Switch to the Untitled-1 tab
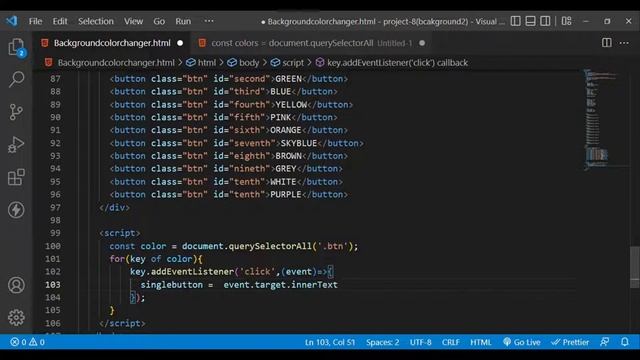 (312, 43)
